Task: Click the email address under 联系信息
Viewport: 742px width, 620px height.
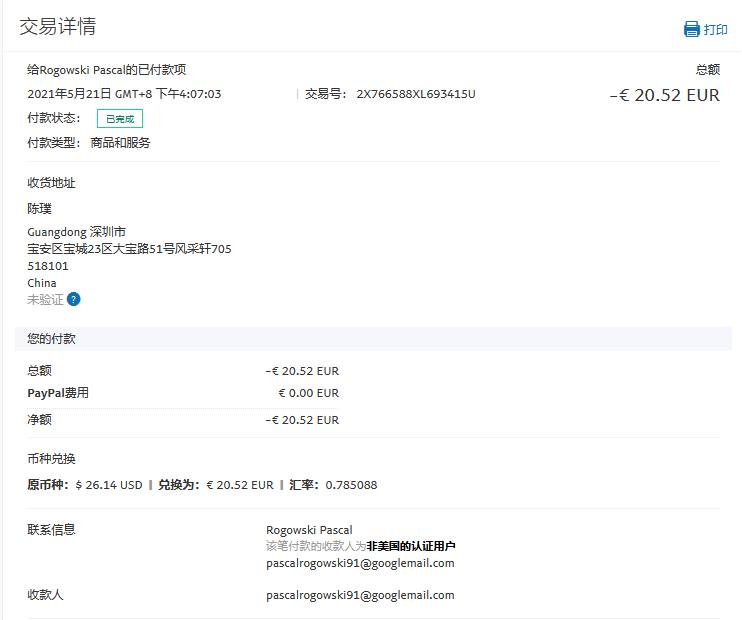Action: tap(360, 563)
